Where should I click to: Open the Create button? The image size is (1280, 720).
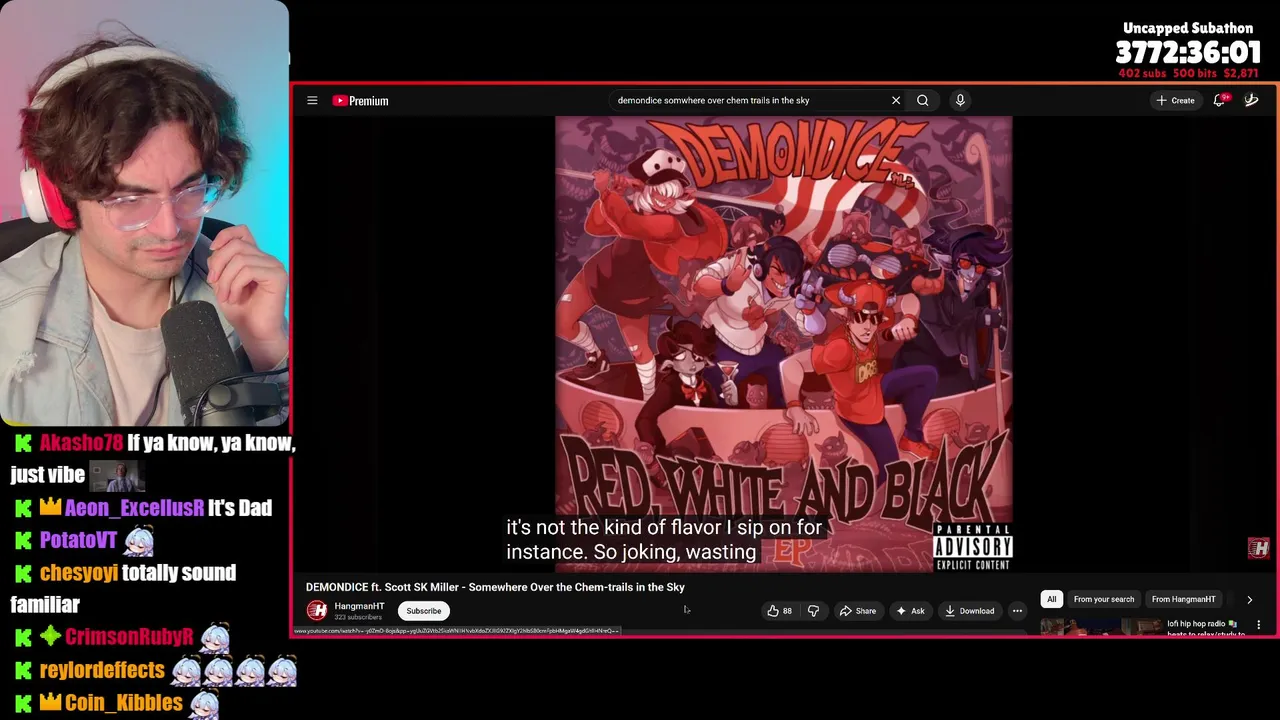pos(1175,100)
